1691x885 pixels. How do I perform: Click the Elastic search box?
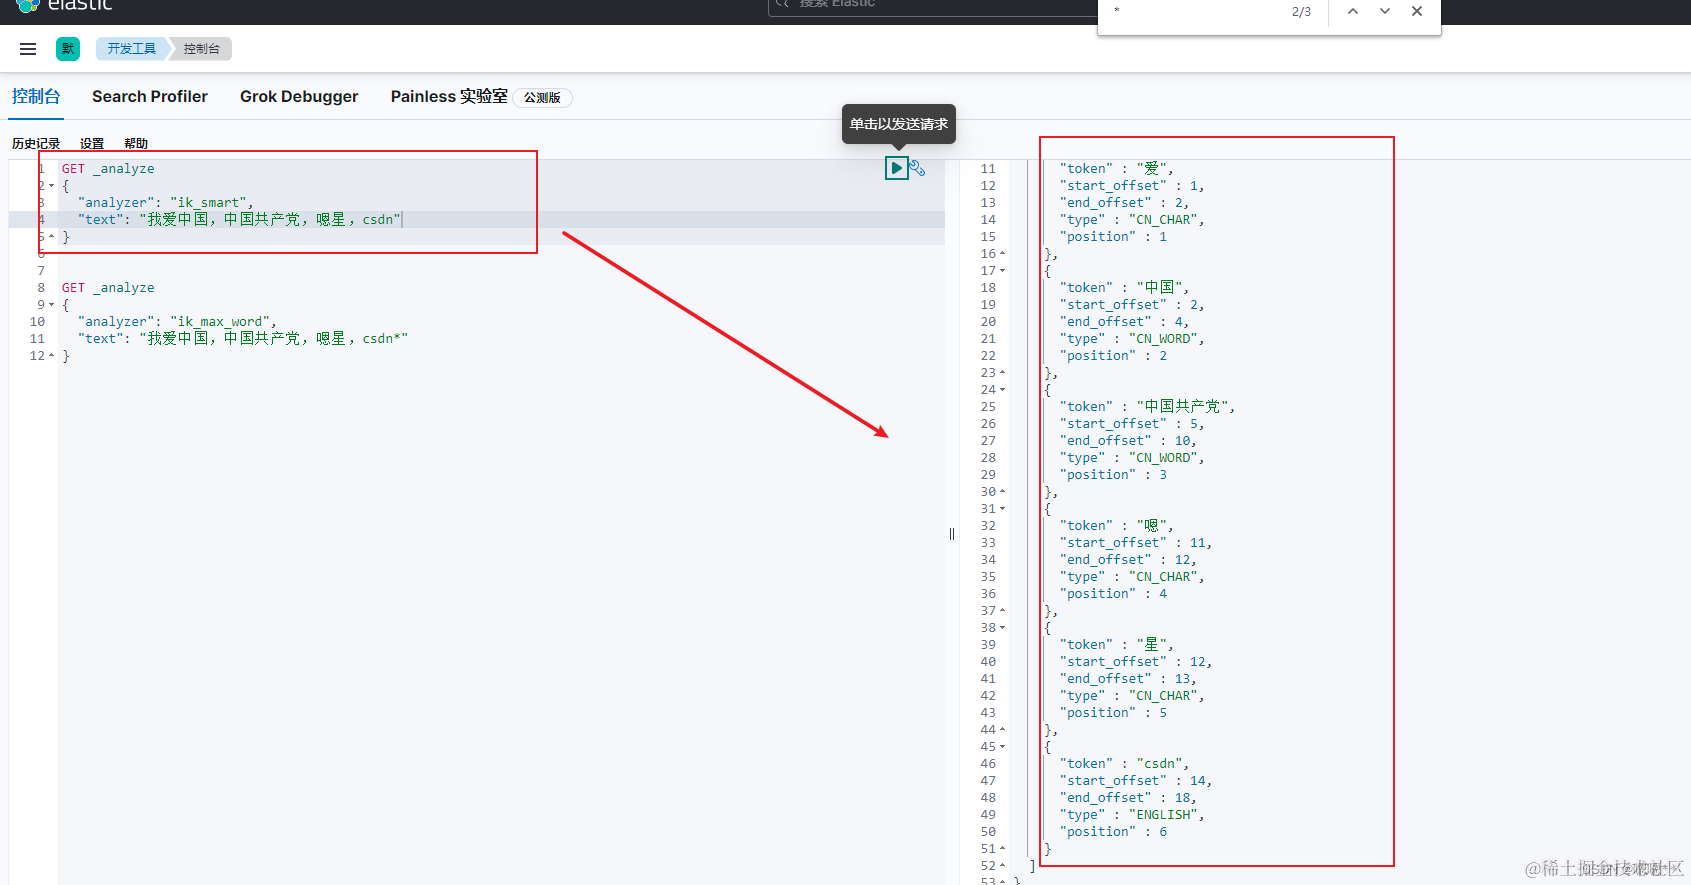pos(930,6)
